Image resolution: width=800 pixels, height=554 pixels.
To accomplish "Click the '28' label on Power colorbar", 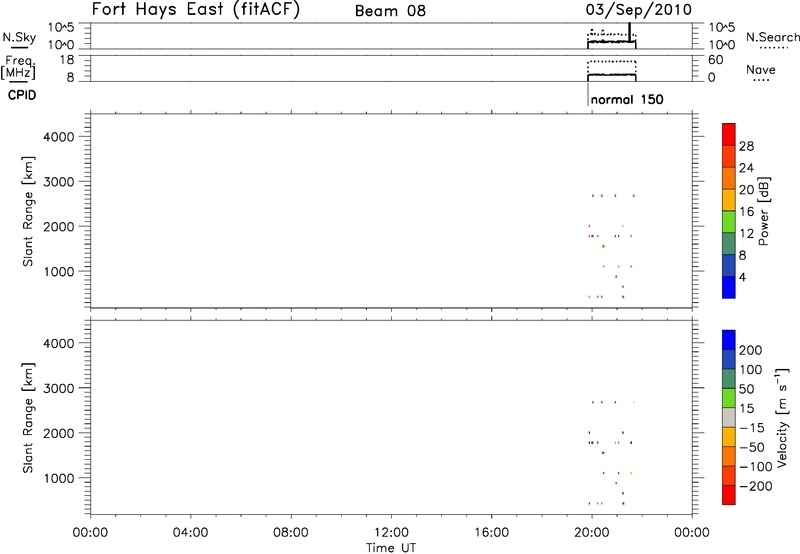I will [746, 146].
